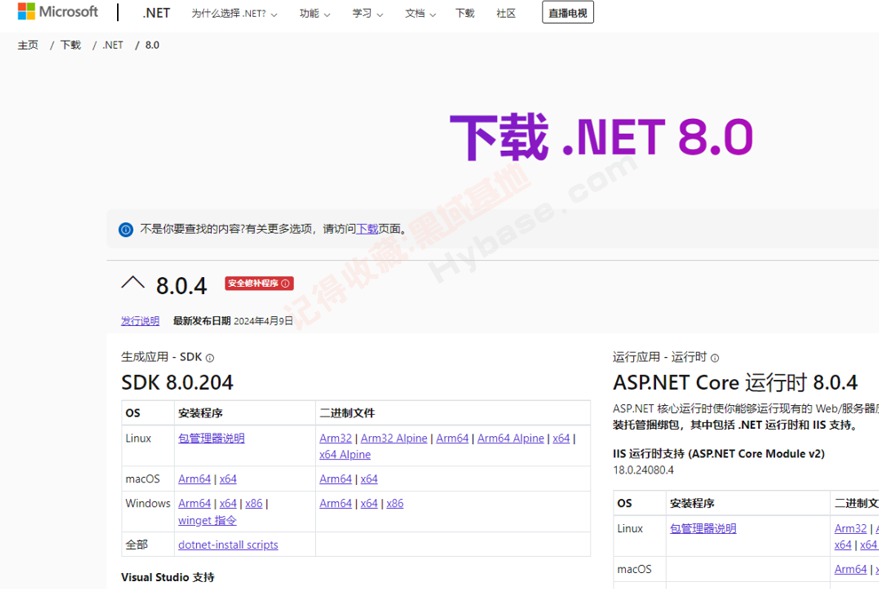Click .NET in the breadcrumb trail

(x=112, y=45)
